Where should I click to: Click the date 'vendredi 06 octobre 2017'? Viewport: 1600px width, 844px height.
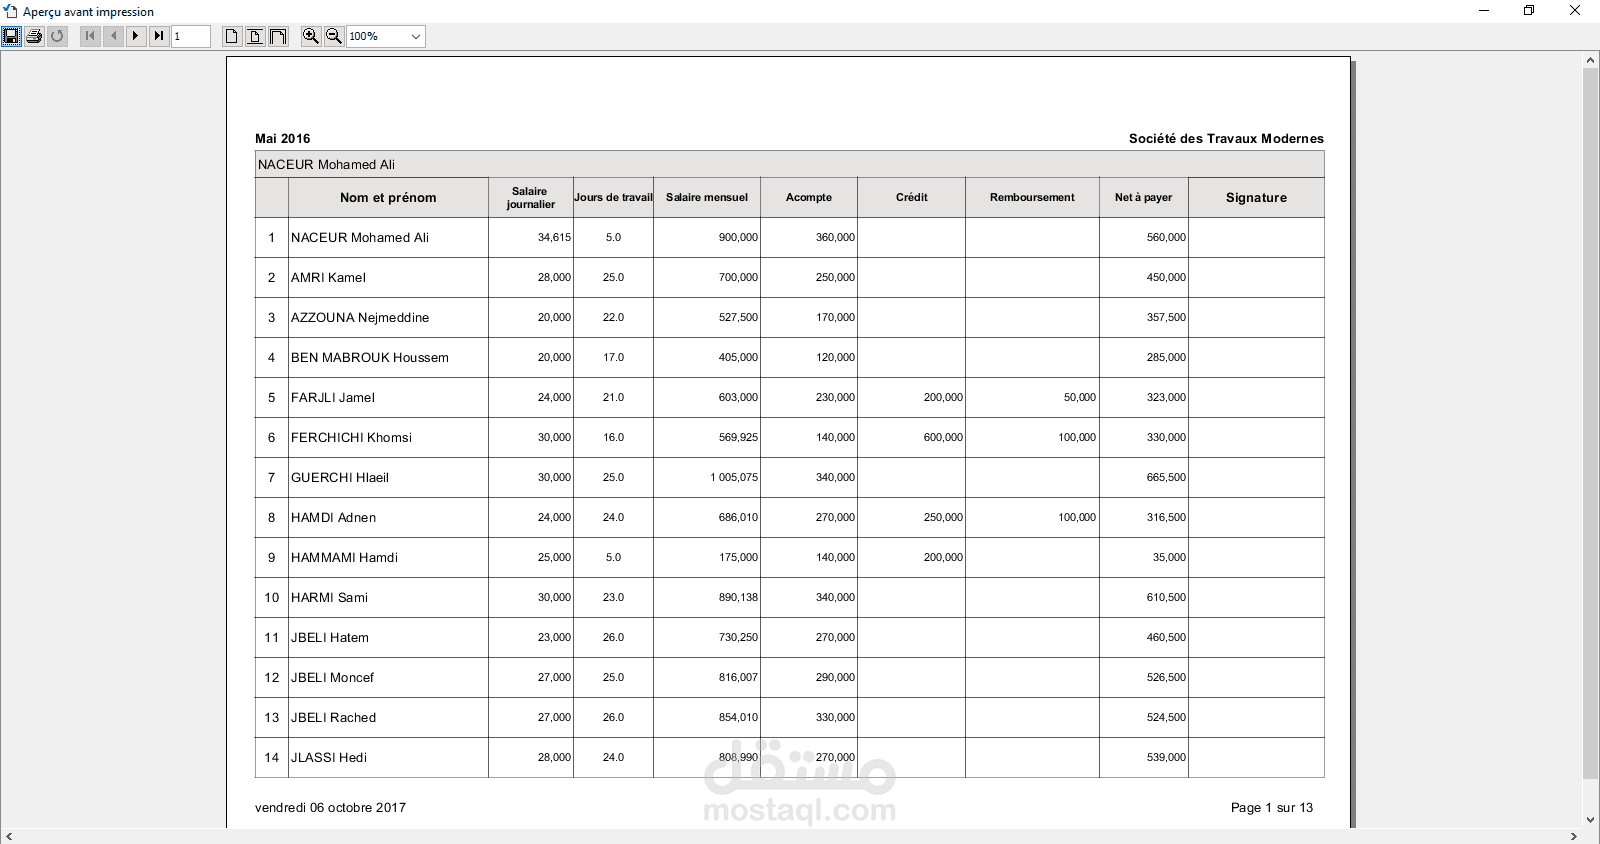pos(330,807)
